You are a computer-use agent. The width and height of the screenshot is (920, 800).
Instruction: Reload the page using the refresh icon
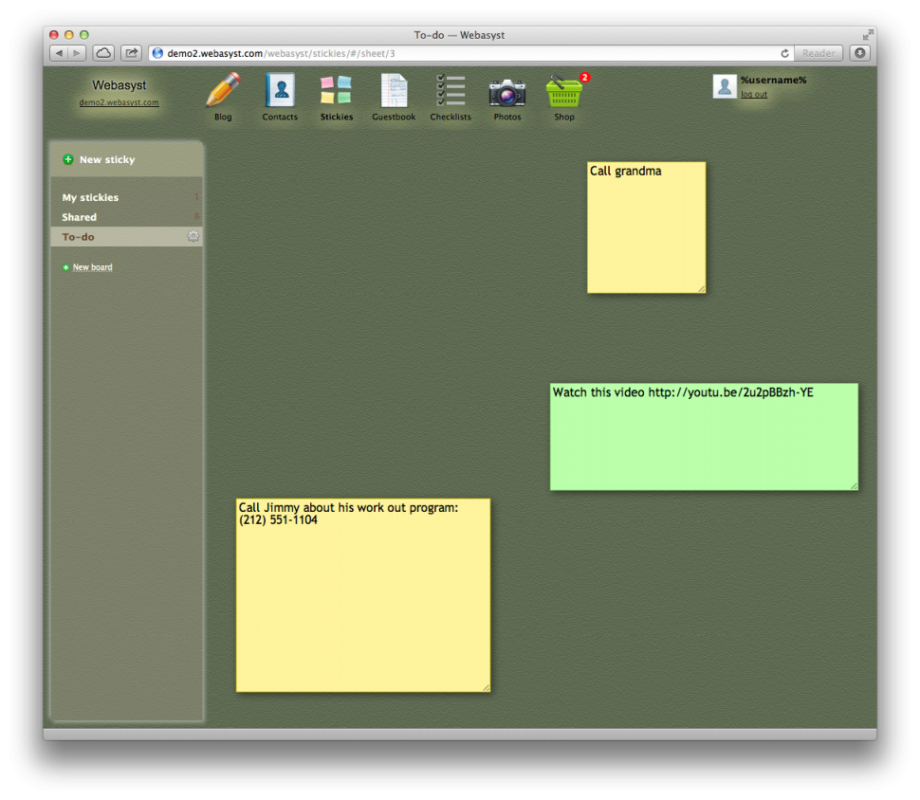tap(785, 53)
